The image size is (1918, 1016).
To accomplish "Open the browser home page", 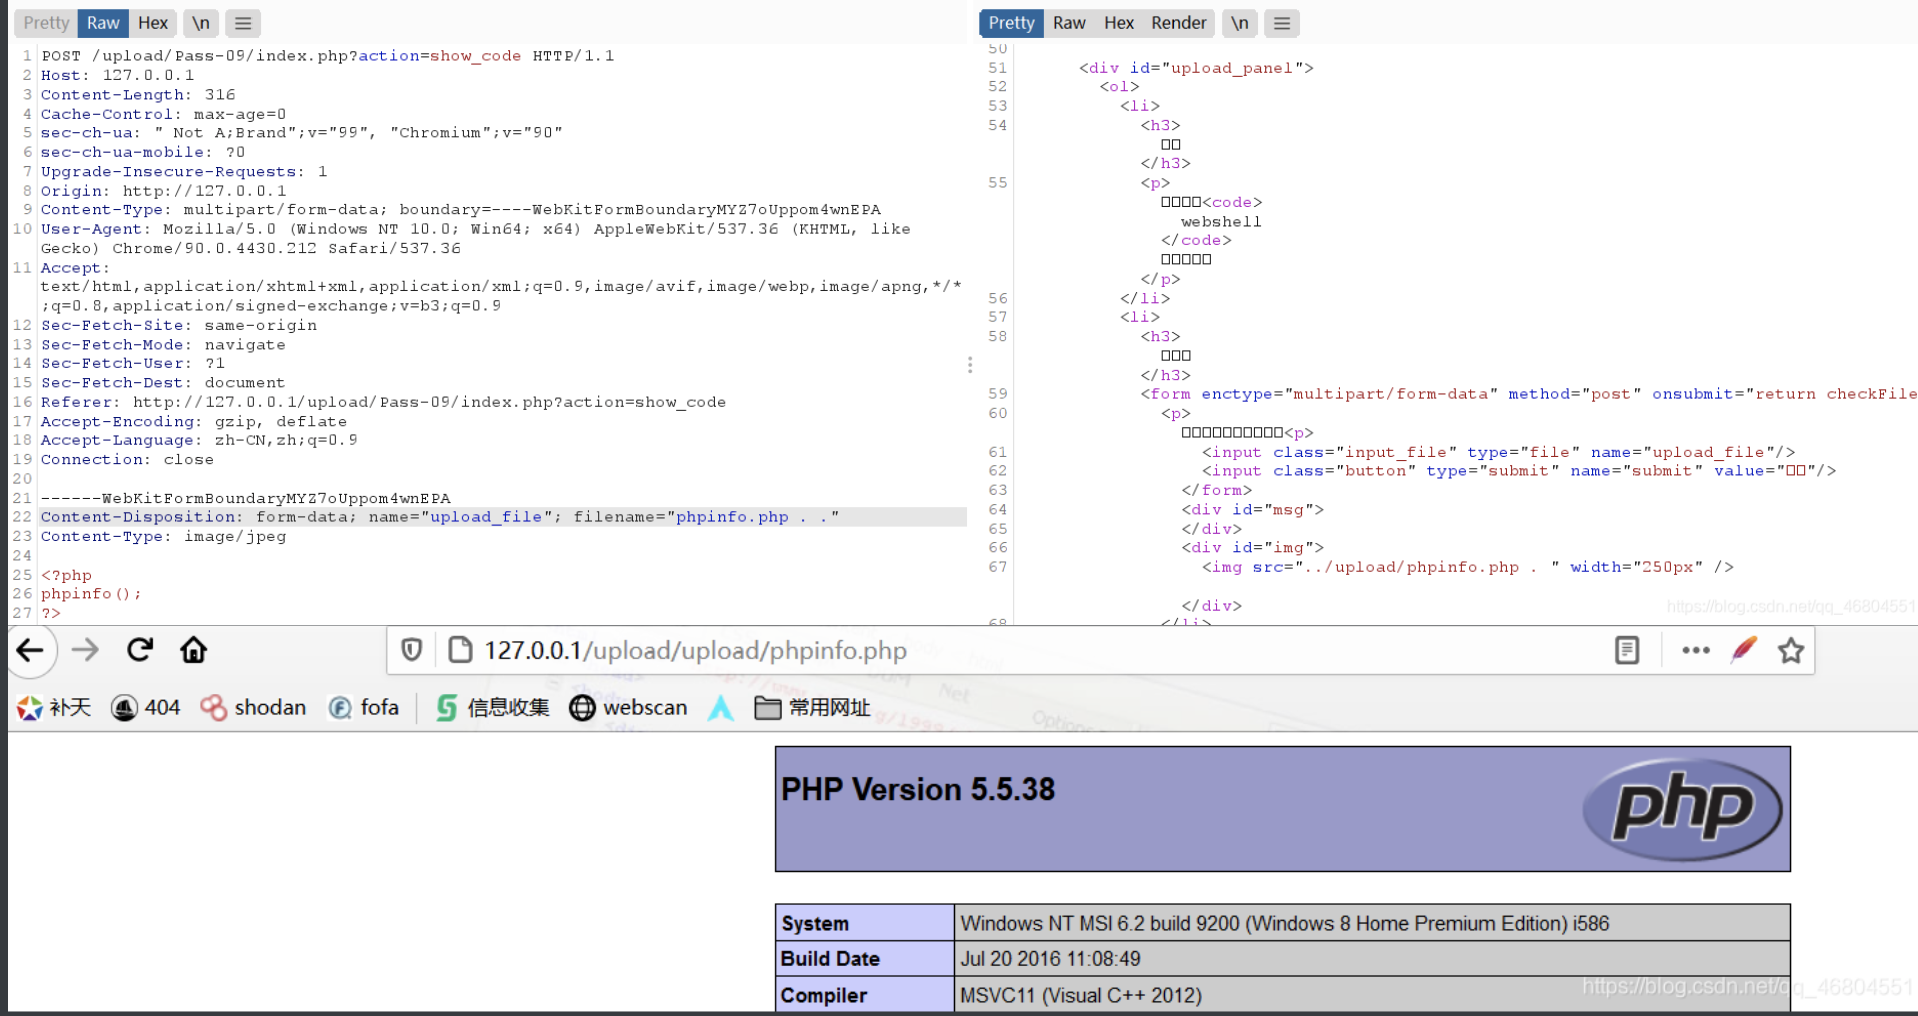I will pyautogui.click(x=194, y=651).
